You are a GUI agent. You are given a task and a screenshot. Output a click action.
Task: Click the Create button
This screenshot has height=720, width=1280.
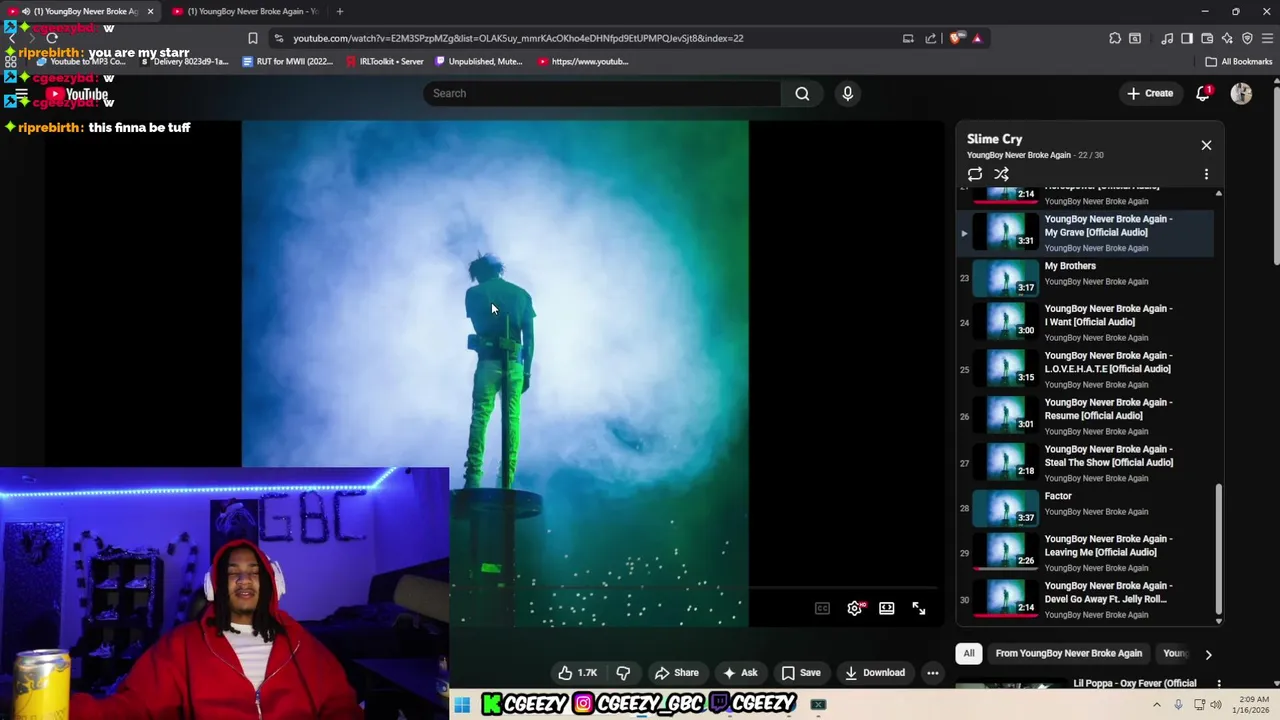pyautogui.click(x=1150, y=93)
